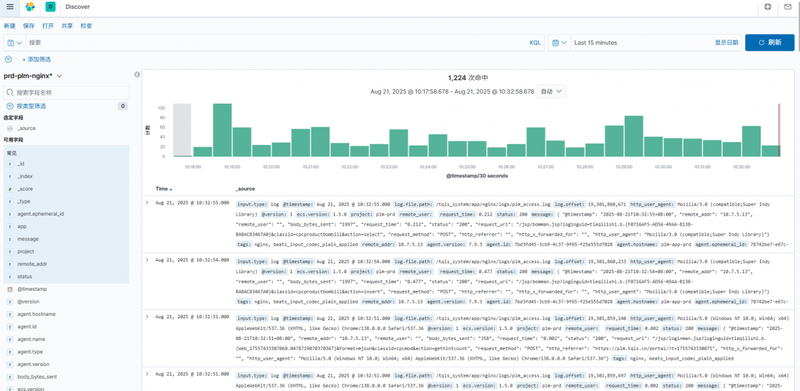Viewport: 800px width, 391px height.
Task: Click the 按类型筛选 link
Action: tap(31, 106)
